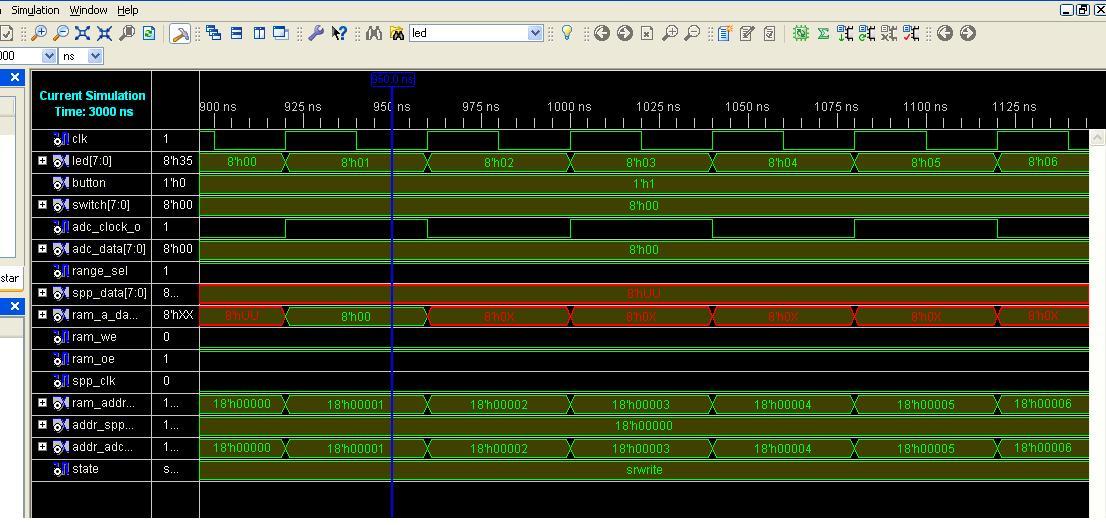Screen dimensions: 1106x525
Task: Click Zoom Out beside the blue expand arrows
Action: click(x=61, y=33)
